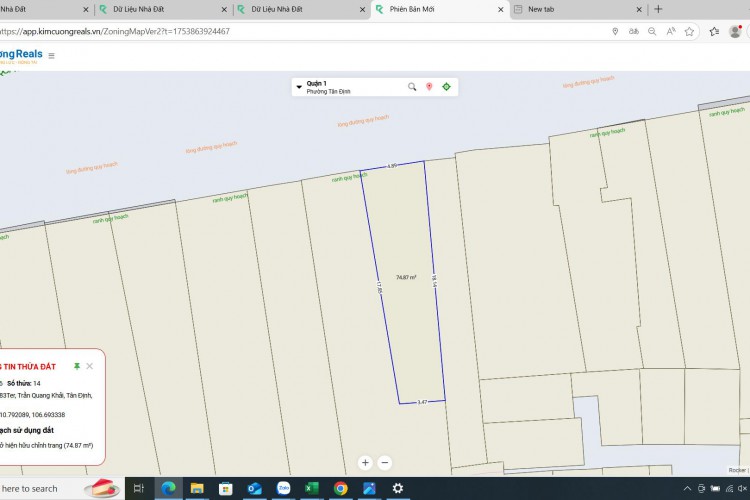Click the KimCuongReals logo
Viewport: 750px width, 500px height.
coord(21,56)
